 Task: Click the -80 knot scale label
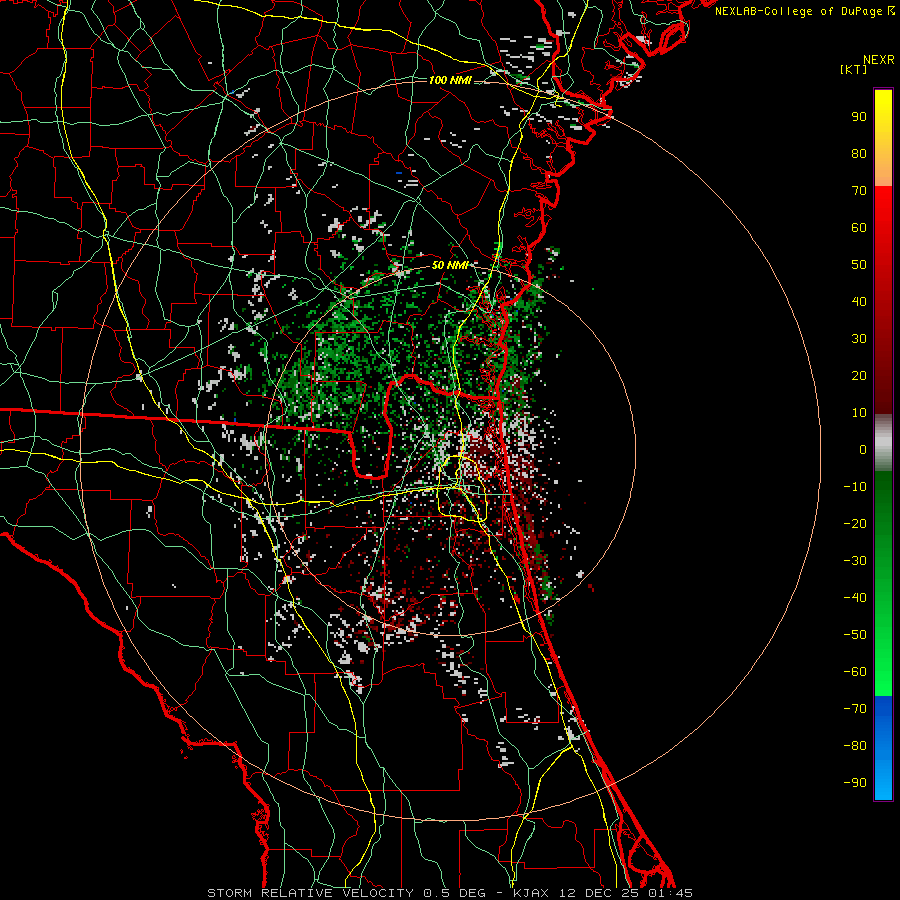pyautogui.click(x=855, y=746)
